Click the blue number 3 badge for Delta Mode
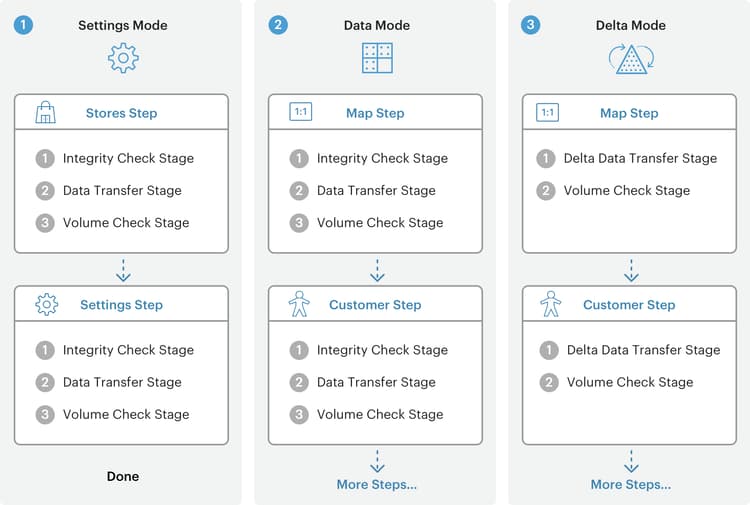750x505 pixels. point(532,25)
